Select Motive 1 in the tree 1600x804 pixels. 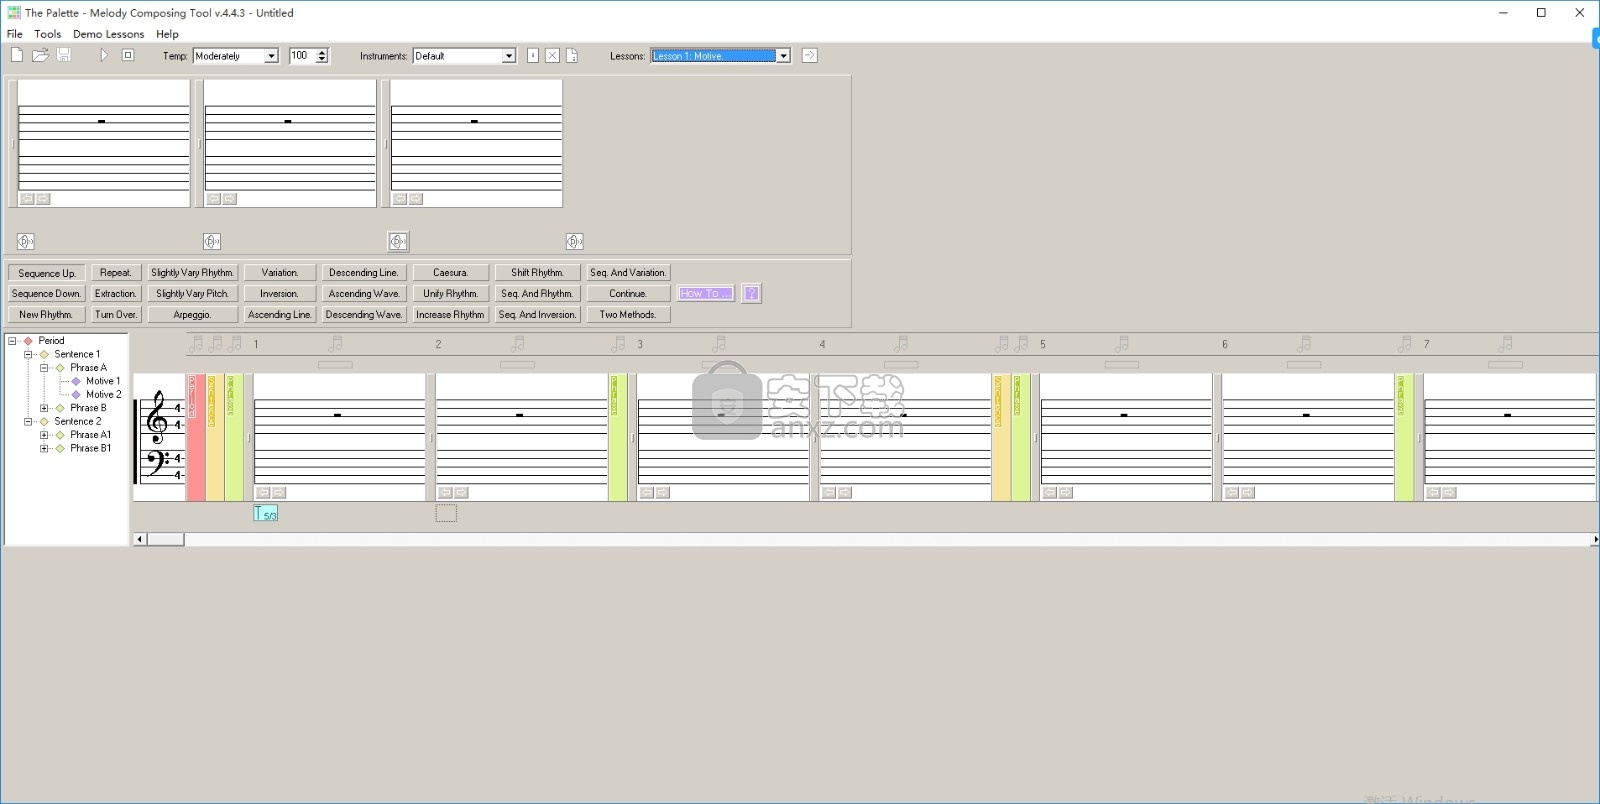pos(102,381)
